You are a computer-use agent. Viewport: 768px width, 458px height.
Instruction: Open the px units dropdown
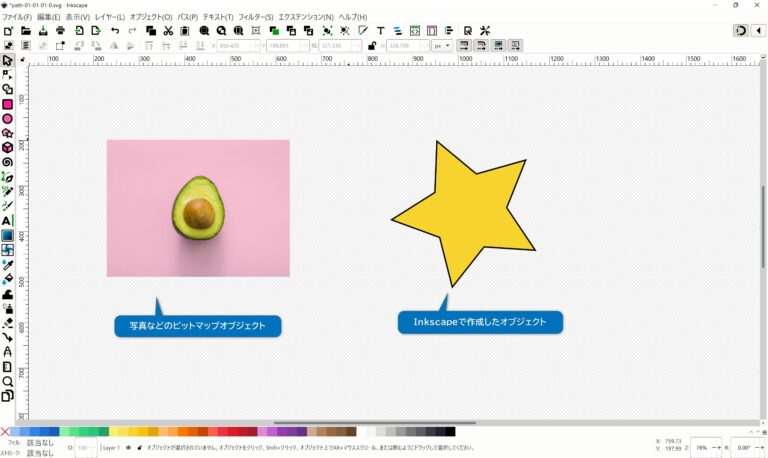(441, 45)
